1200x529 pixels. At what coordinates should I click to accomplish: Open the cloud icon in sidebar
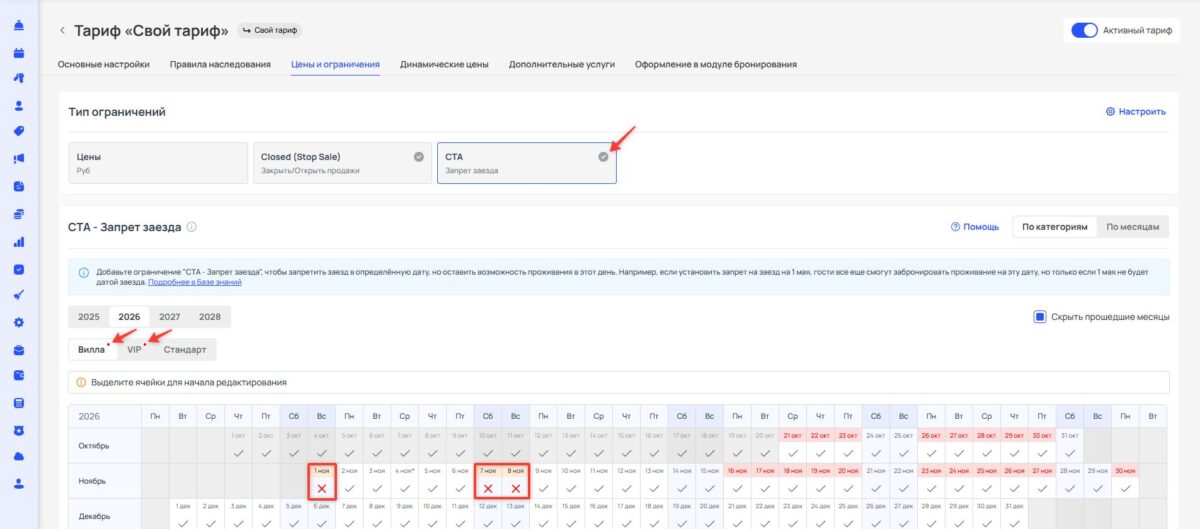[19, 457]
